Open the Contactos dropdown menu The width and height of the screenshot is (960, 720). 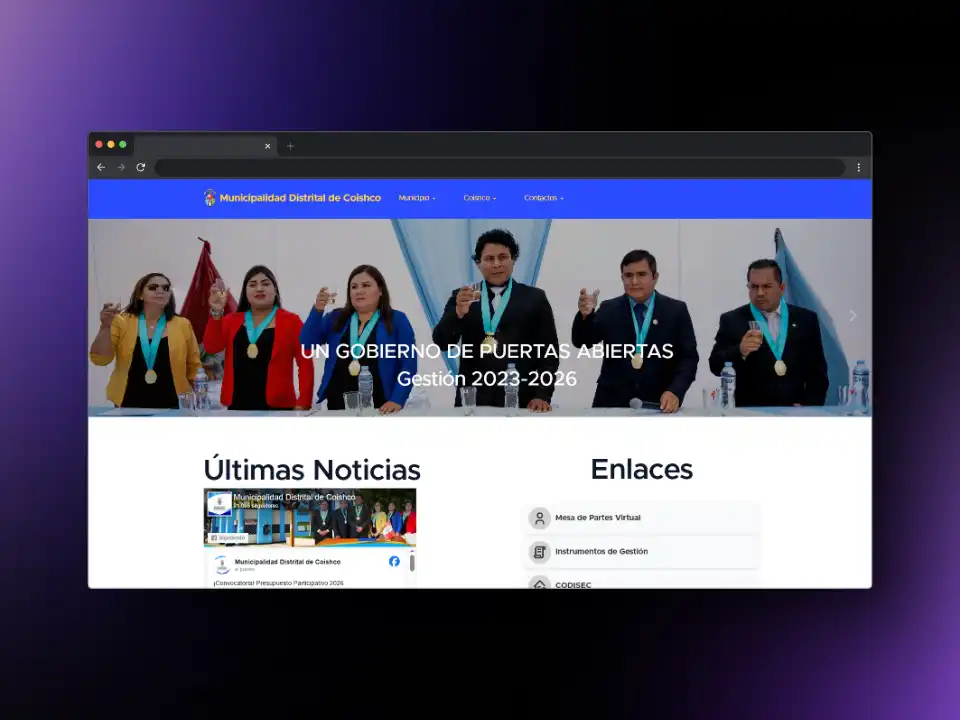coord(543,197)
